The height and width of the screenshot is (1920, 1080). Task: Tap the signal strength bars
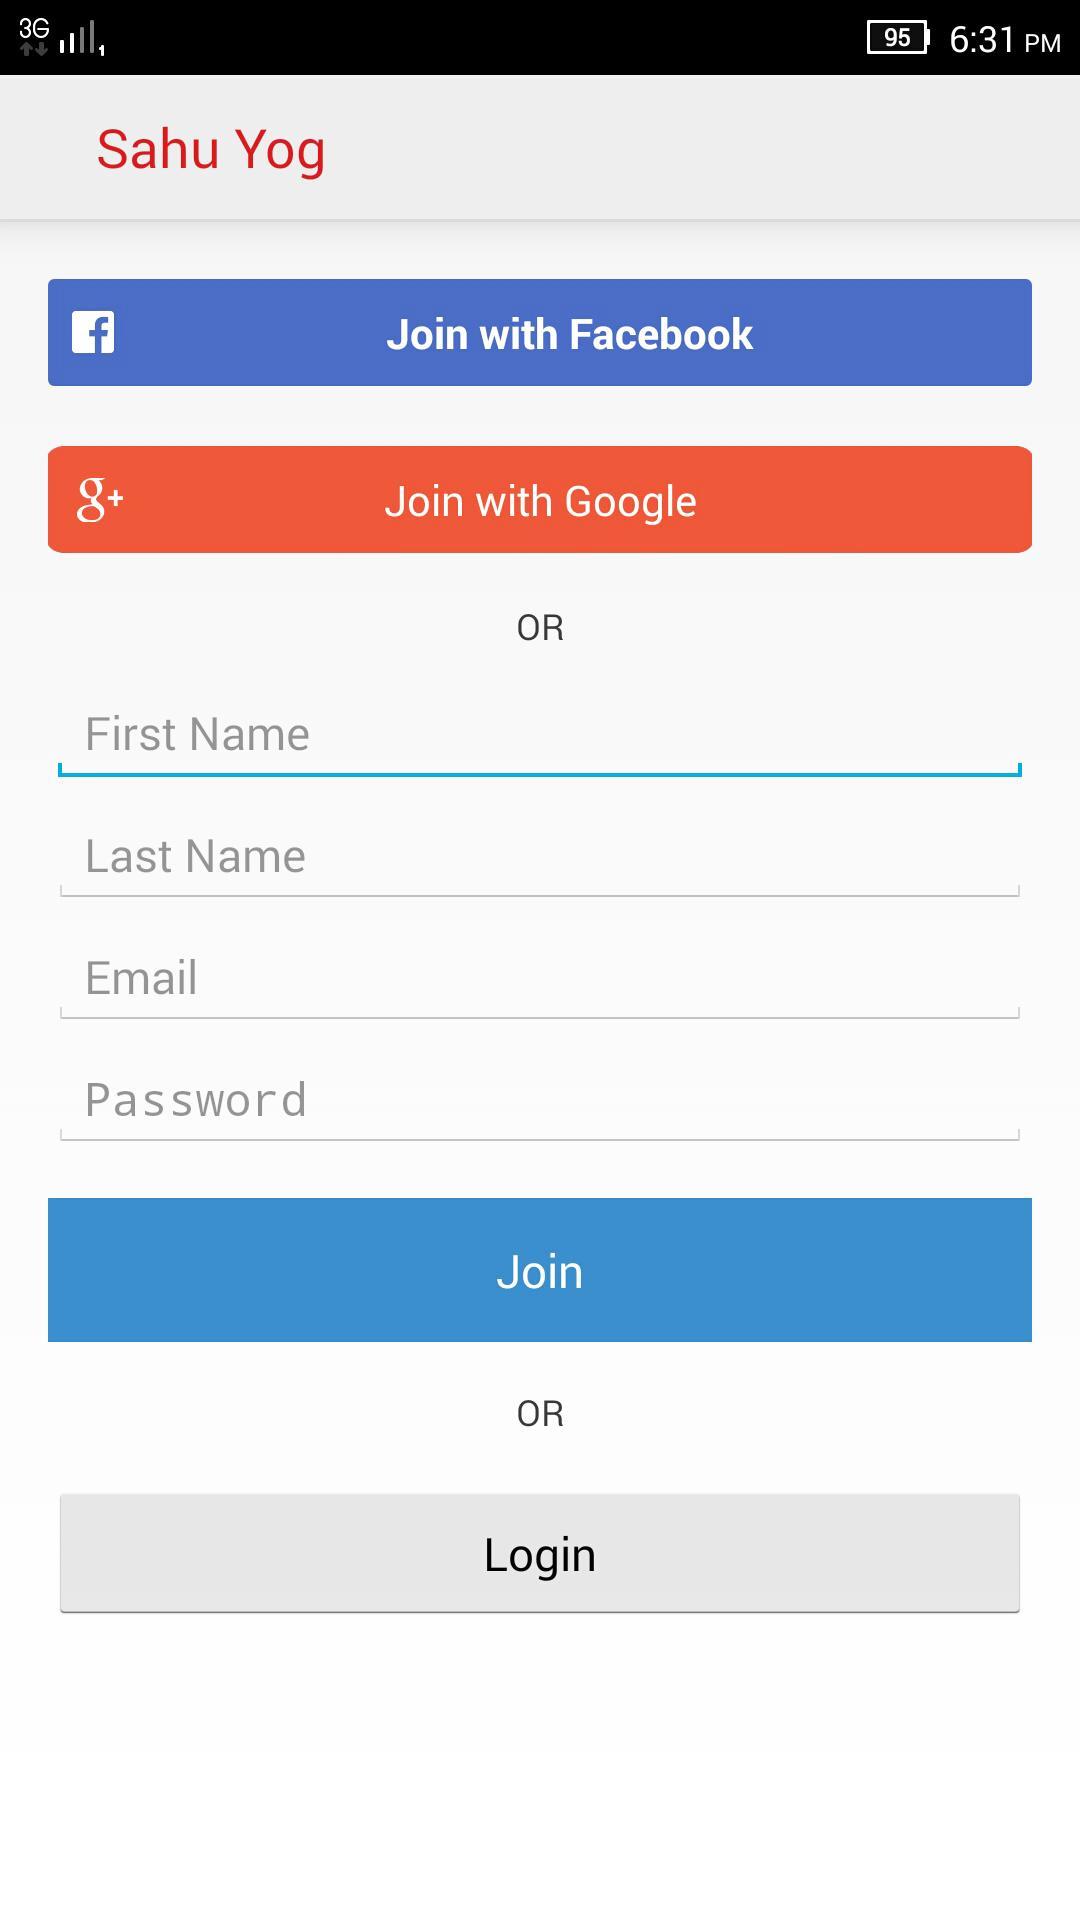point(81,39)
